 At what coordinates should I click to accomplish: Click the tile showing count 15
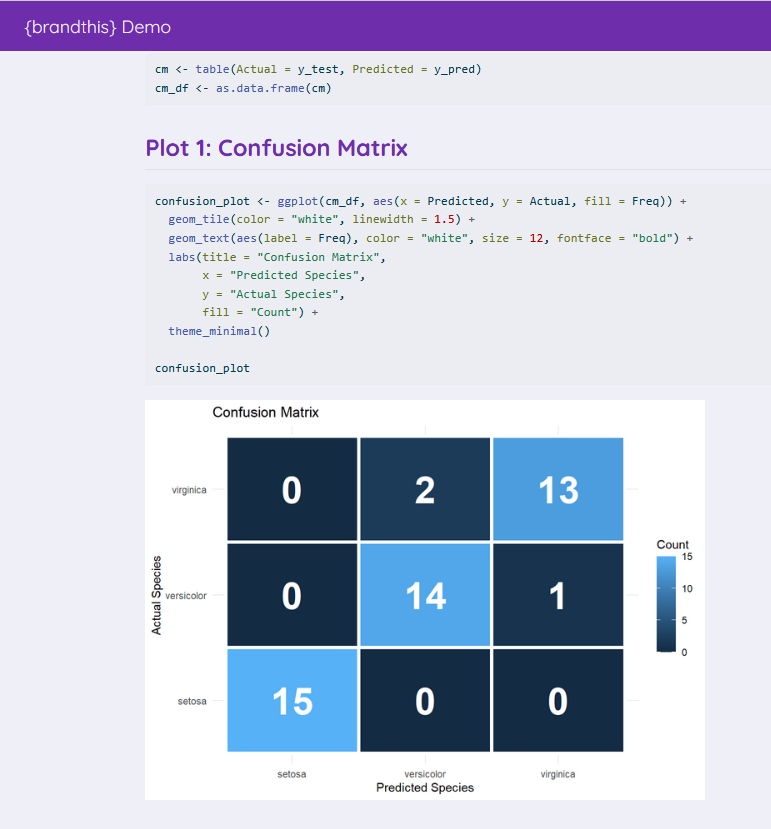tap(292, 700)
